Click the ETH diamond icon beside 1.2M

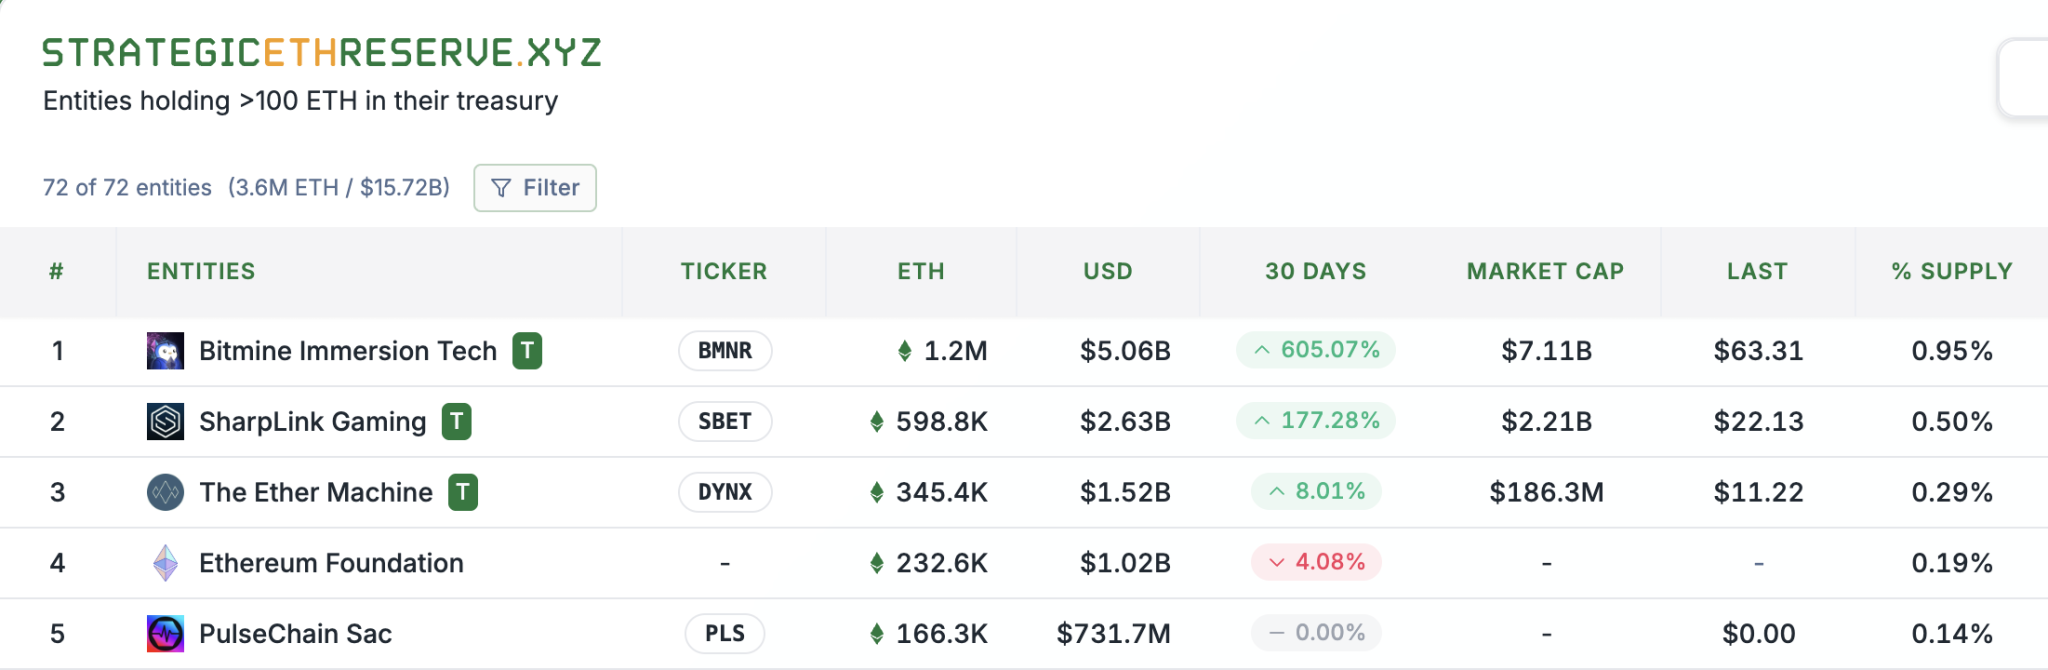pyautogui.click(x=906, y=351)
